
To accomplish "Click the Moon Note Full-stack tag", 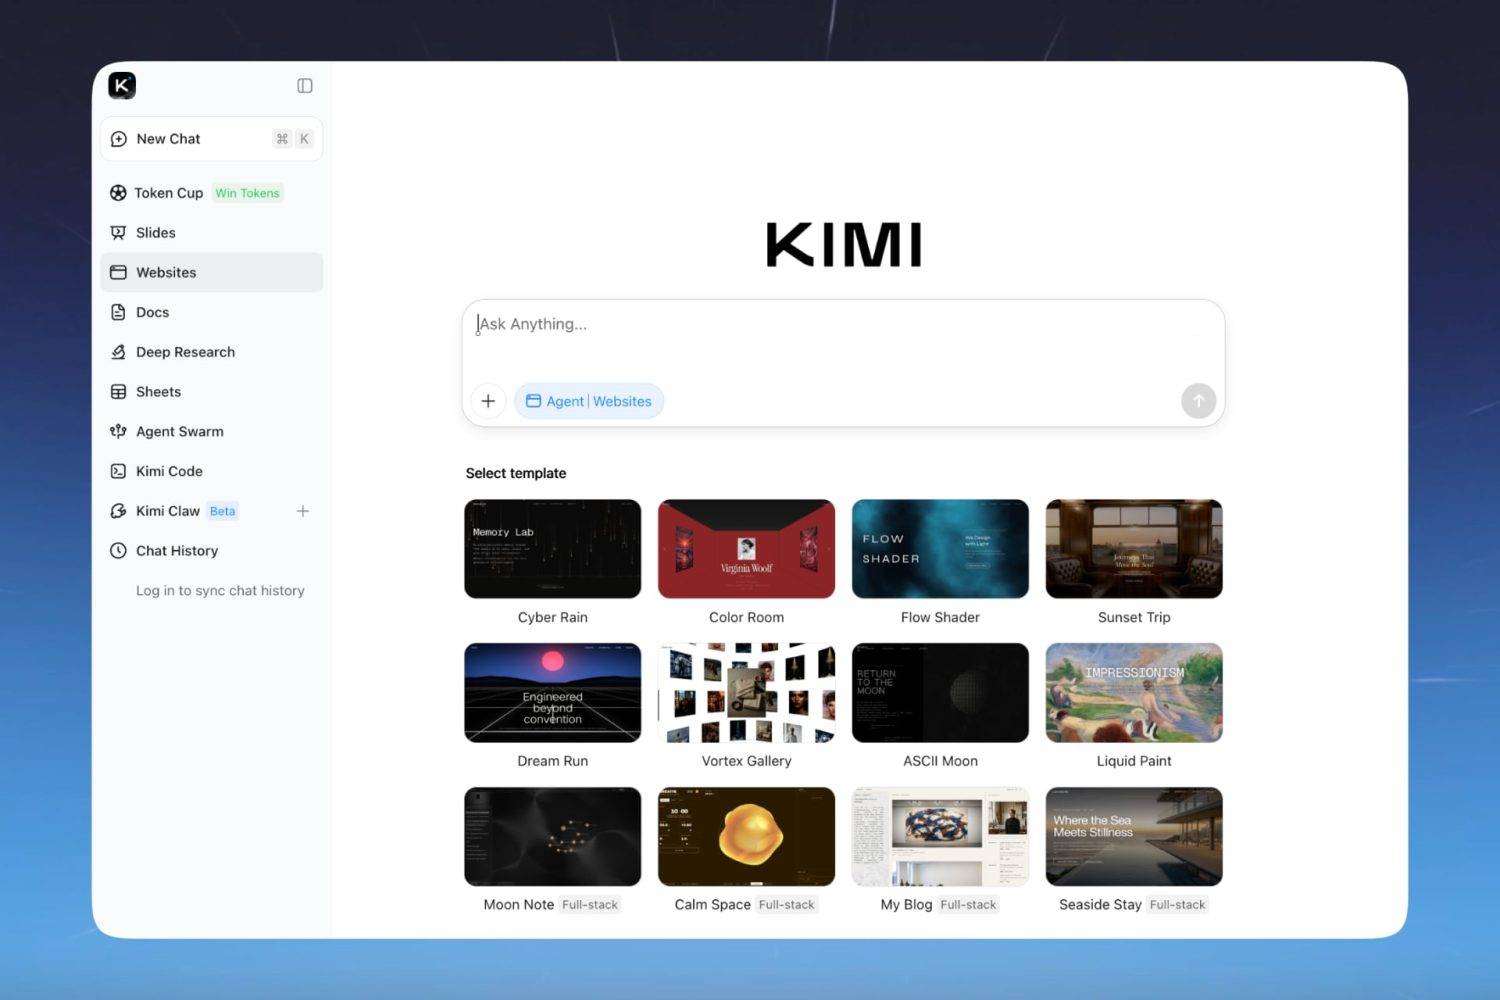I will [590, 905].
